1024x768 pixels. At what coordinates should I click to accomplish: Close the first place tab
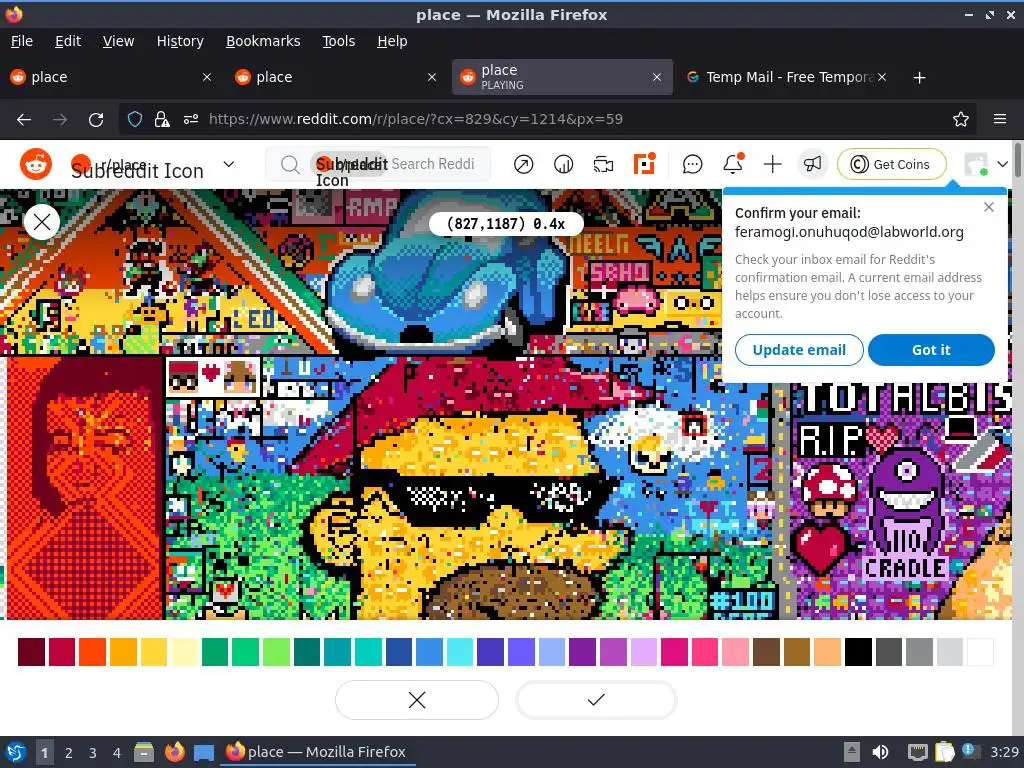pyautogui.click(x=207, y=77)
